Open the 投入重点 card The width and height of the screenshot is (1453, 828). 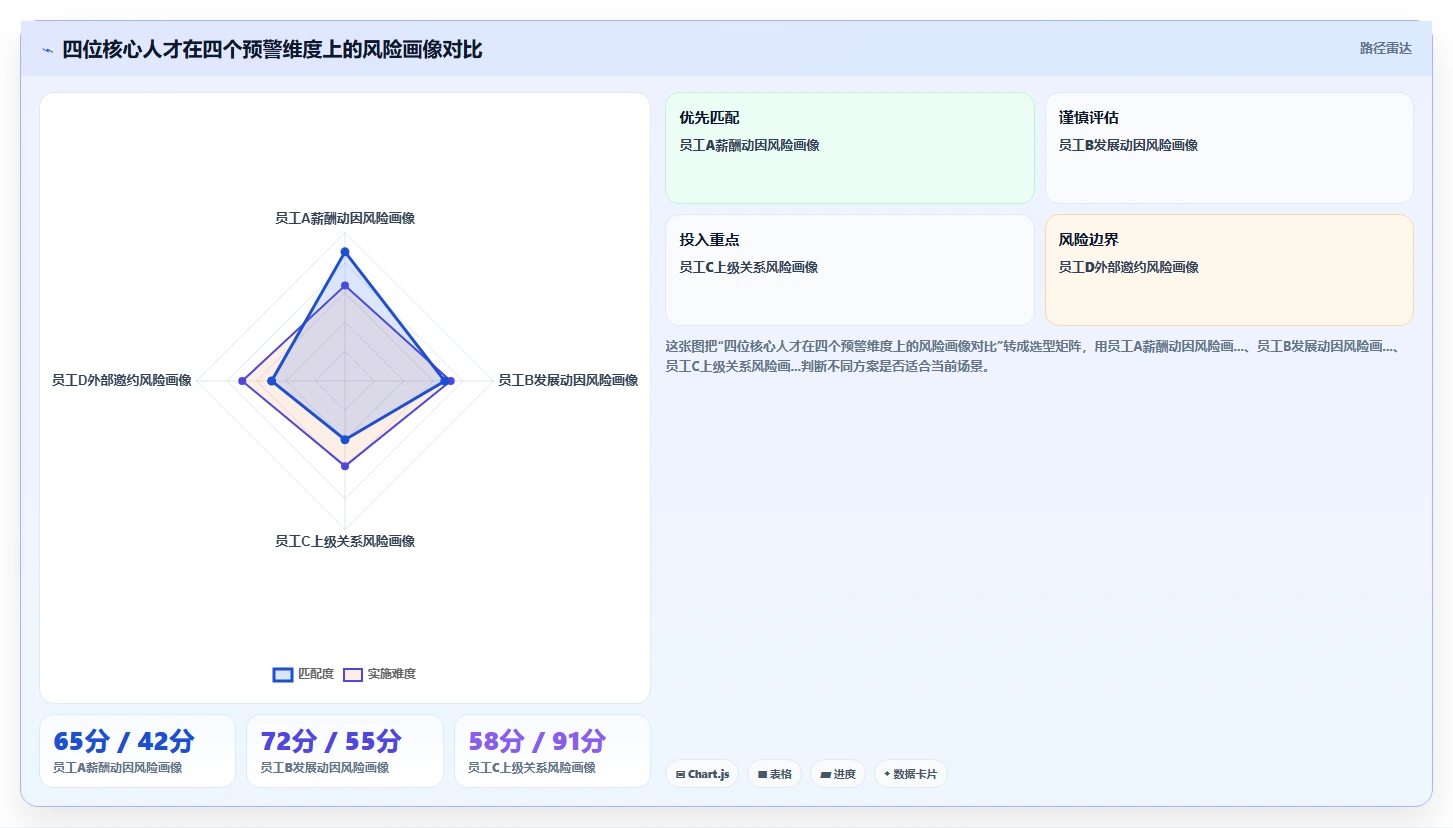pos(850,270)
